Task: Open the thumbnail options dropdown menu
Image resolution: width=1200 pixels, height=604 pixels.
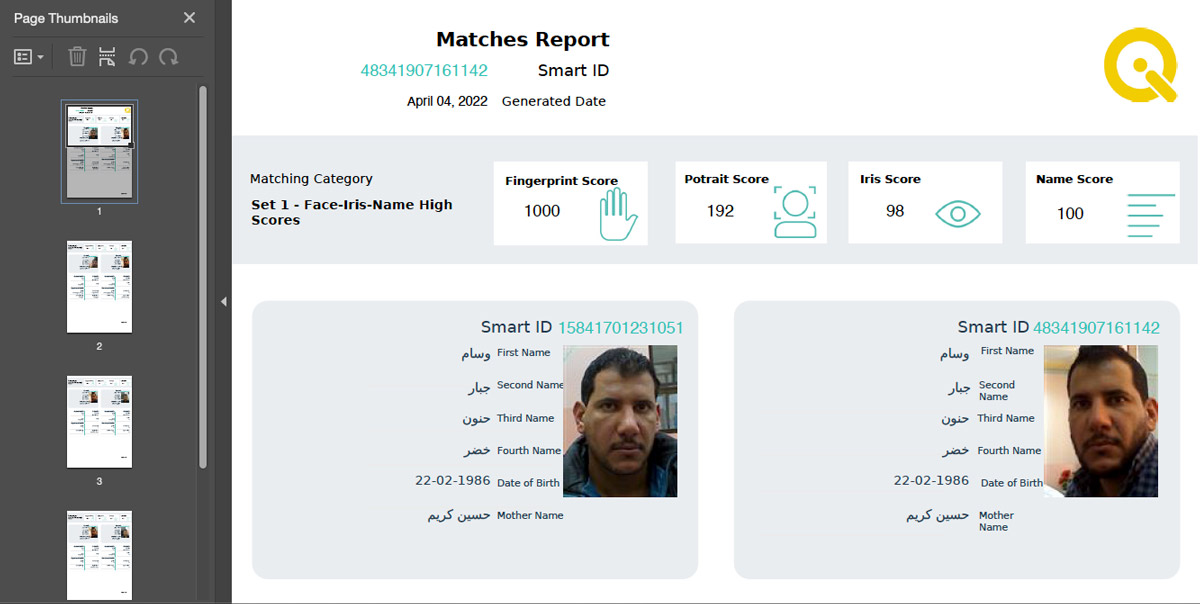Action: click(29, 57)
